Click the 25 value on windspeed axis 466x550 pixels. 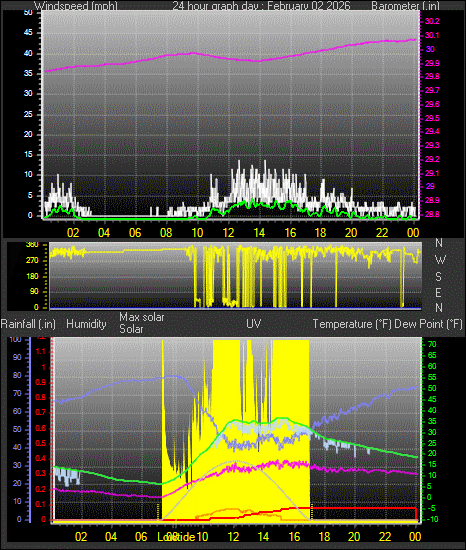tap(28, 115)
